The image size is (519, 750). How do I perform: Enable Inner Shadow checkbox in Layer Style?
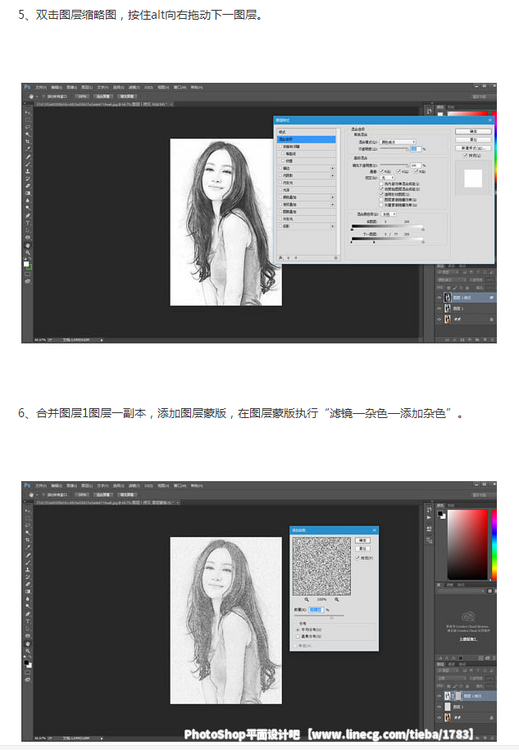point(280,176)
